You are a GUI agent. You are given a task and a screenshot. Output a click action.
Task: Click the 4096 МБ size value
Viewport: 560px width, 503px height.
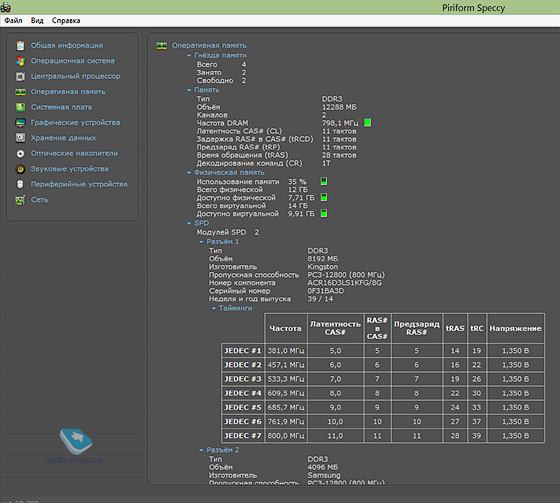coord(322,467)
